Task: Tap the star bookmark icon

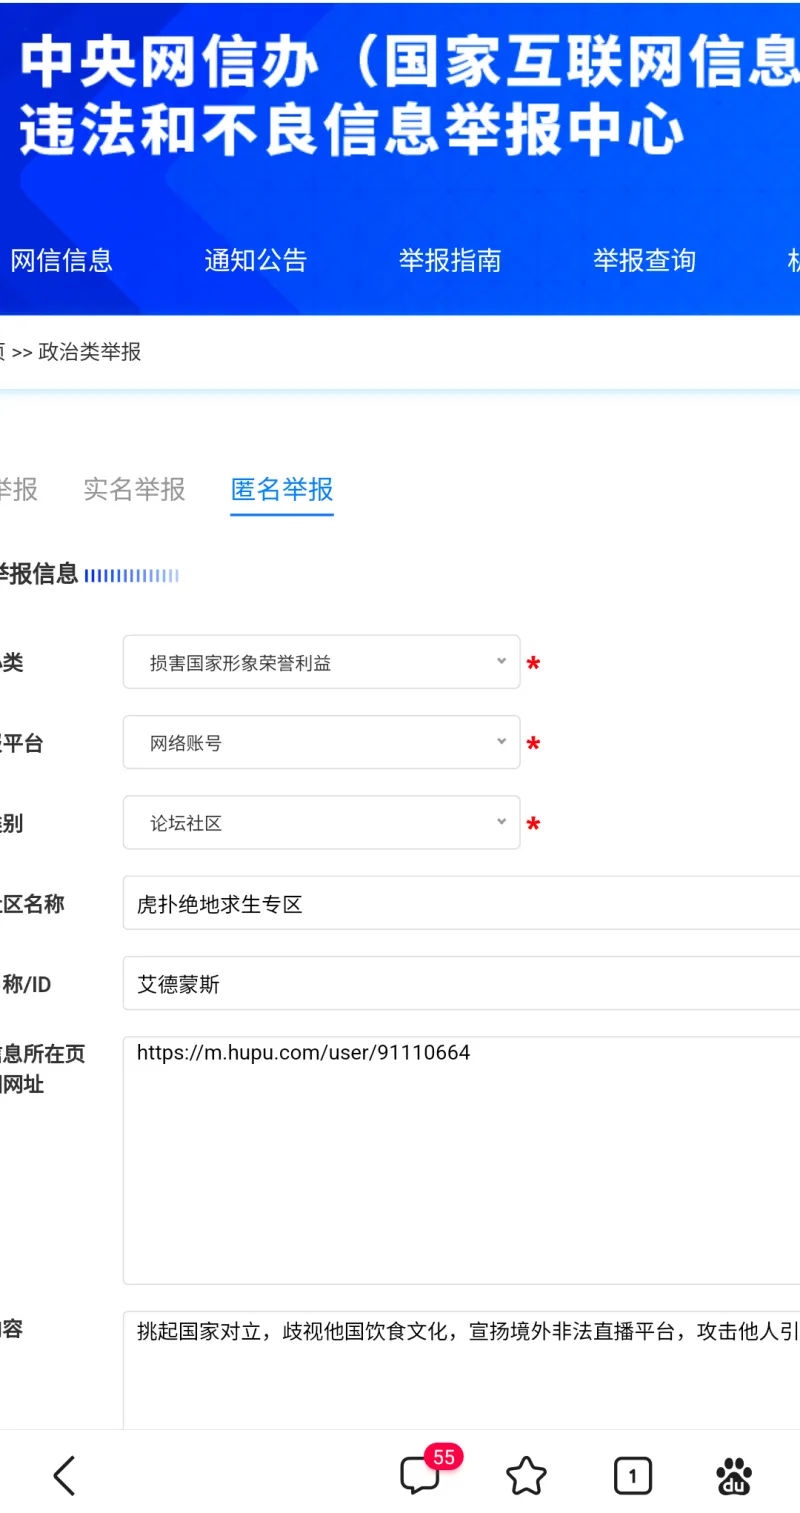Action: 526,1475
